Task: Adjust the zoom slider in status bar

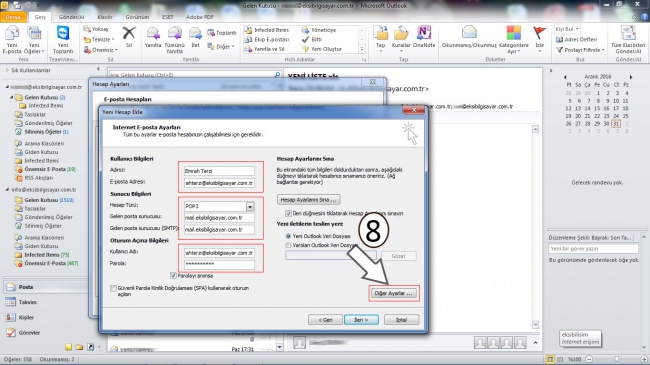Action: [x=616, y=359]
